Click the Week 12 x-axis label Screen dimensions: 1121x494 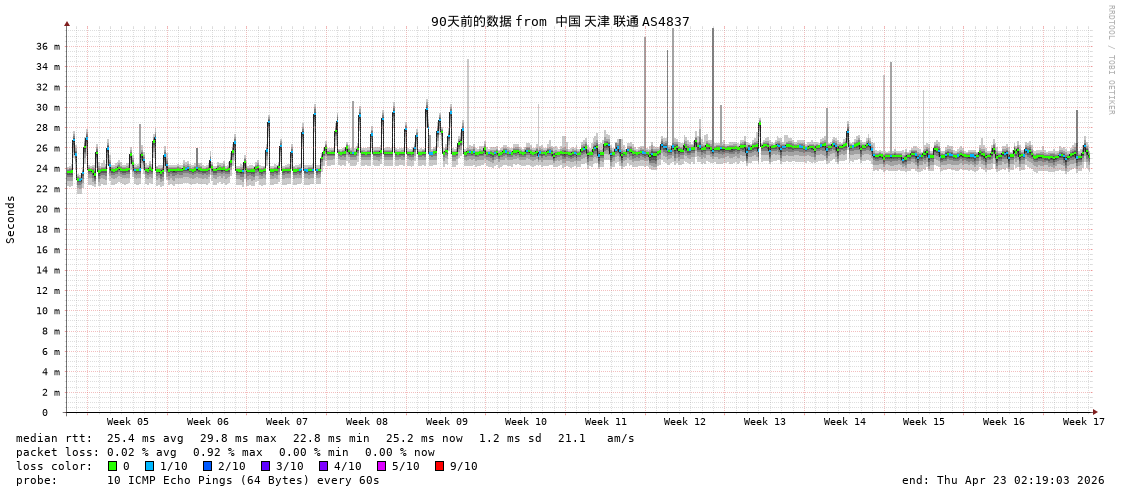click(x=685, y=422)
